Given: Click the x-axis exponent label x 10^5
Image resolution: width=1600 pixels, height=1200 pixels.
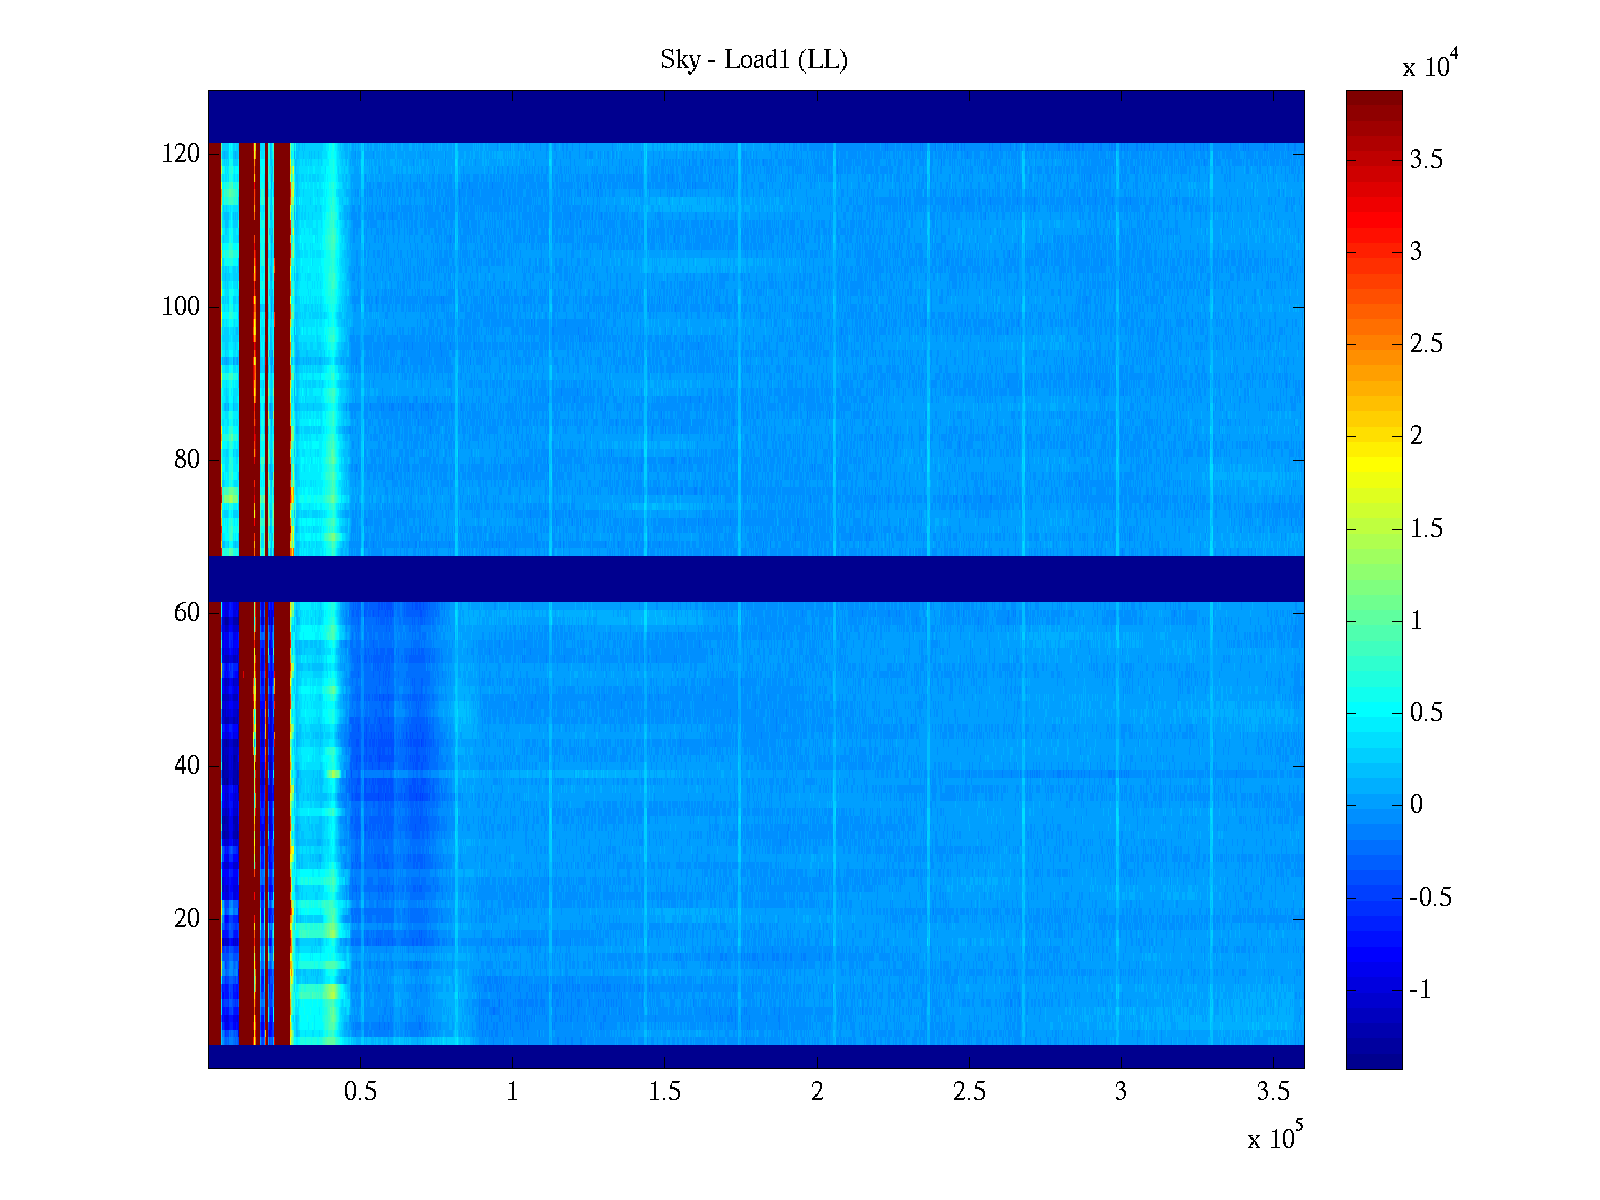Looking at the screenshot, I should pos(1274,1138).
